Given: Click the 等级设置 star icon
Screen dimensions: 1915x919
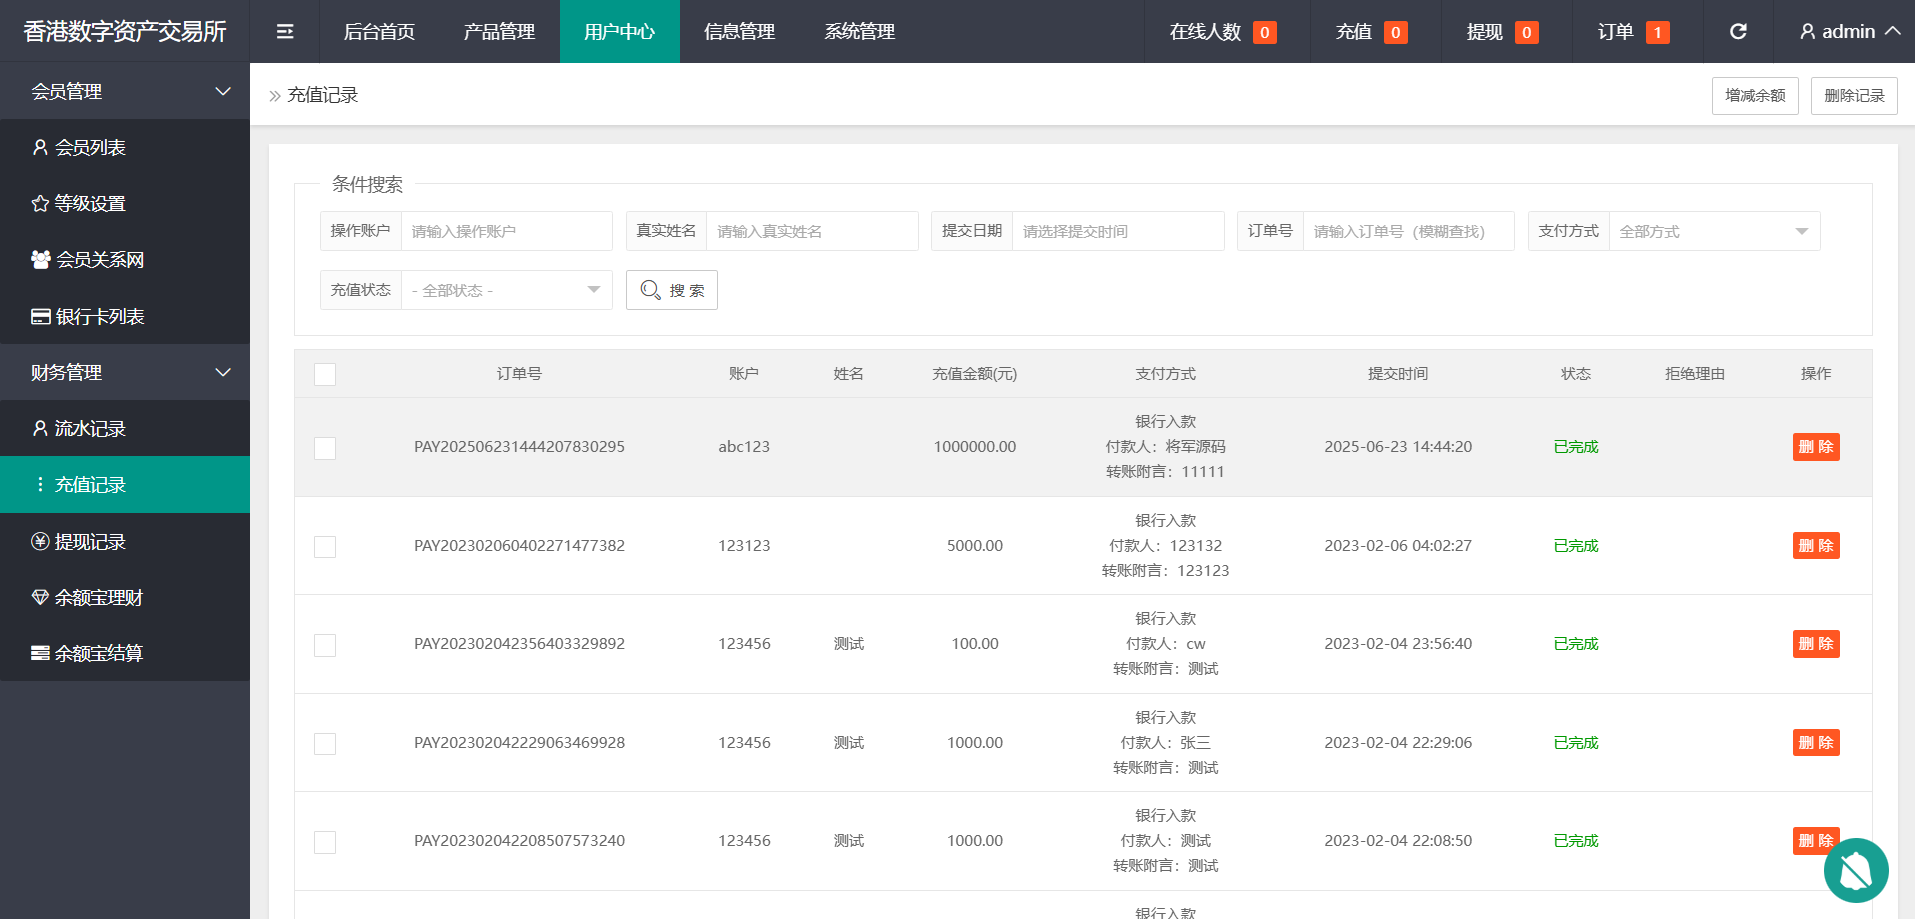Looking at the screenshot, I should [40, 204].
